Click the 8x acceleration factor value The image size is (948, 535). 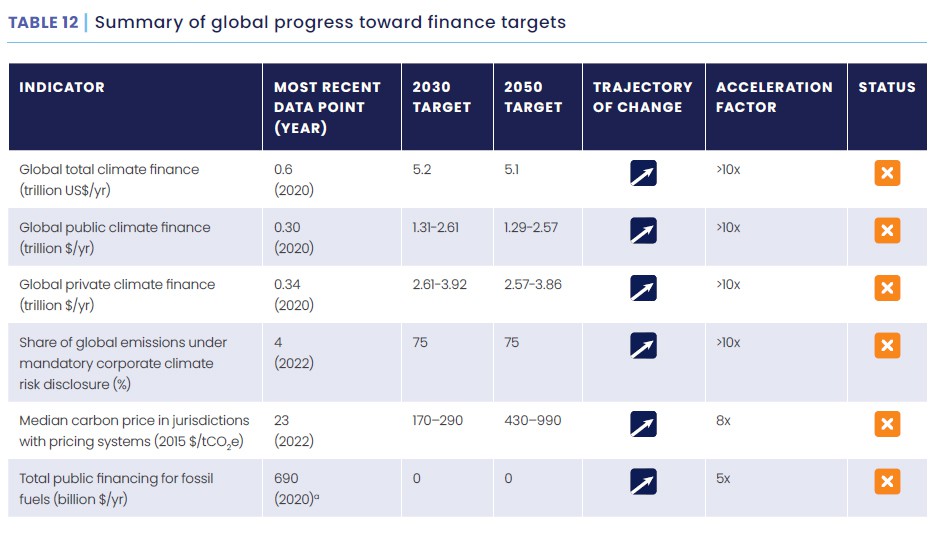723,420
